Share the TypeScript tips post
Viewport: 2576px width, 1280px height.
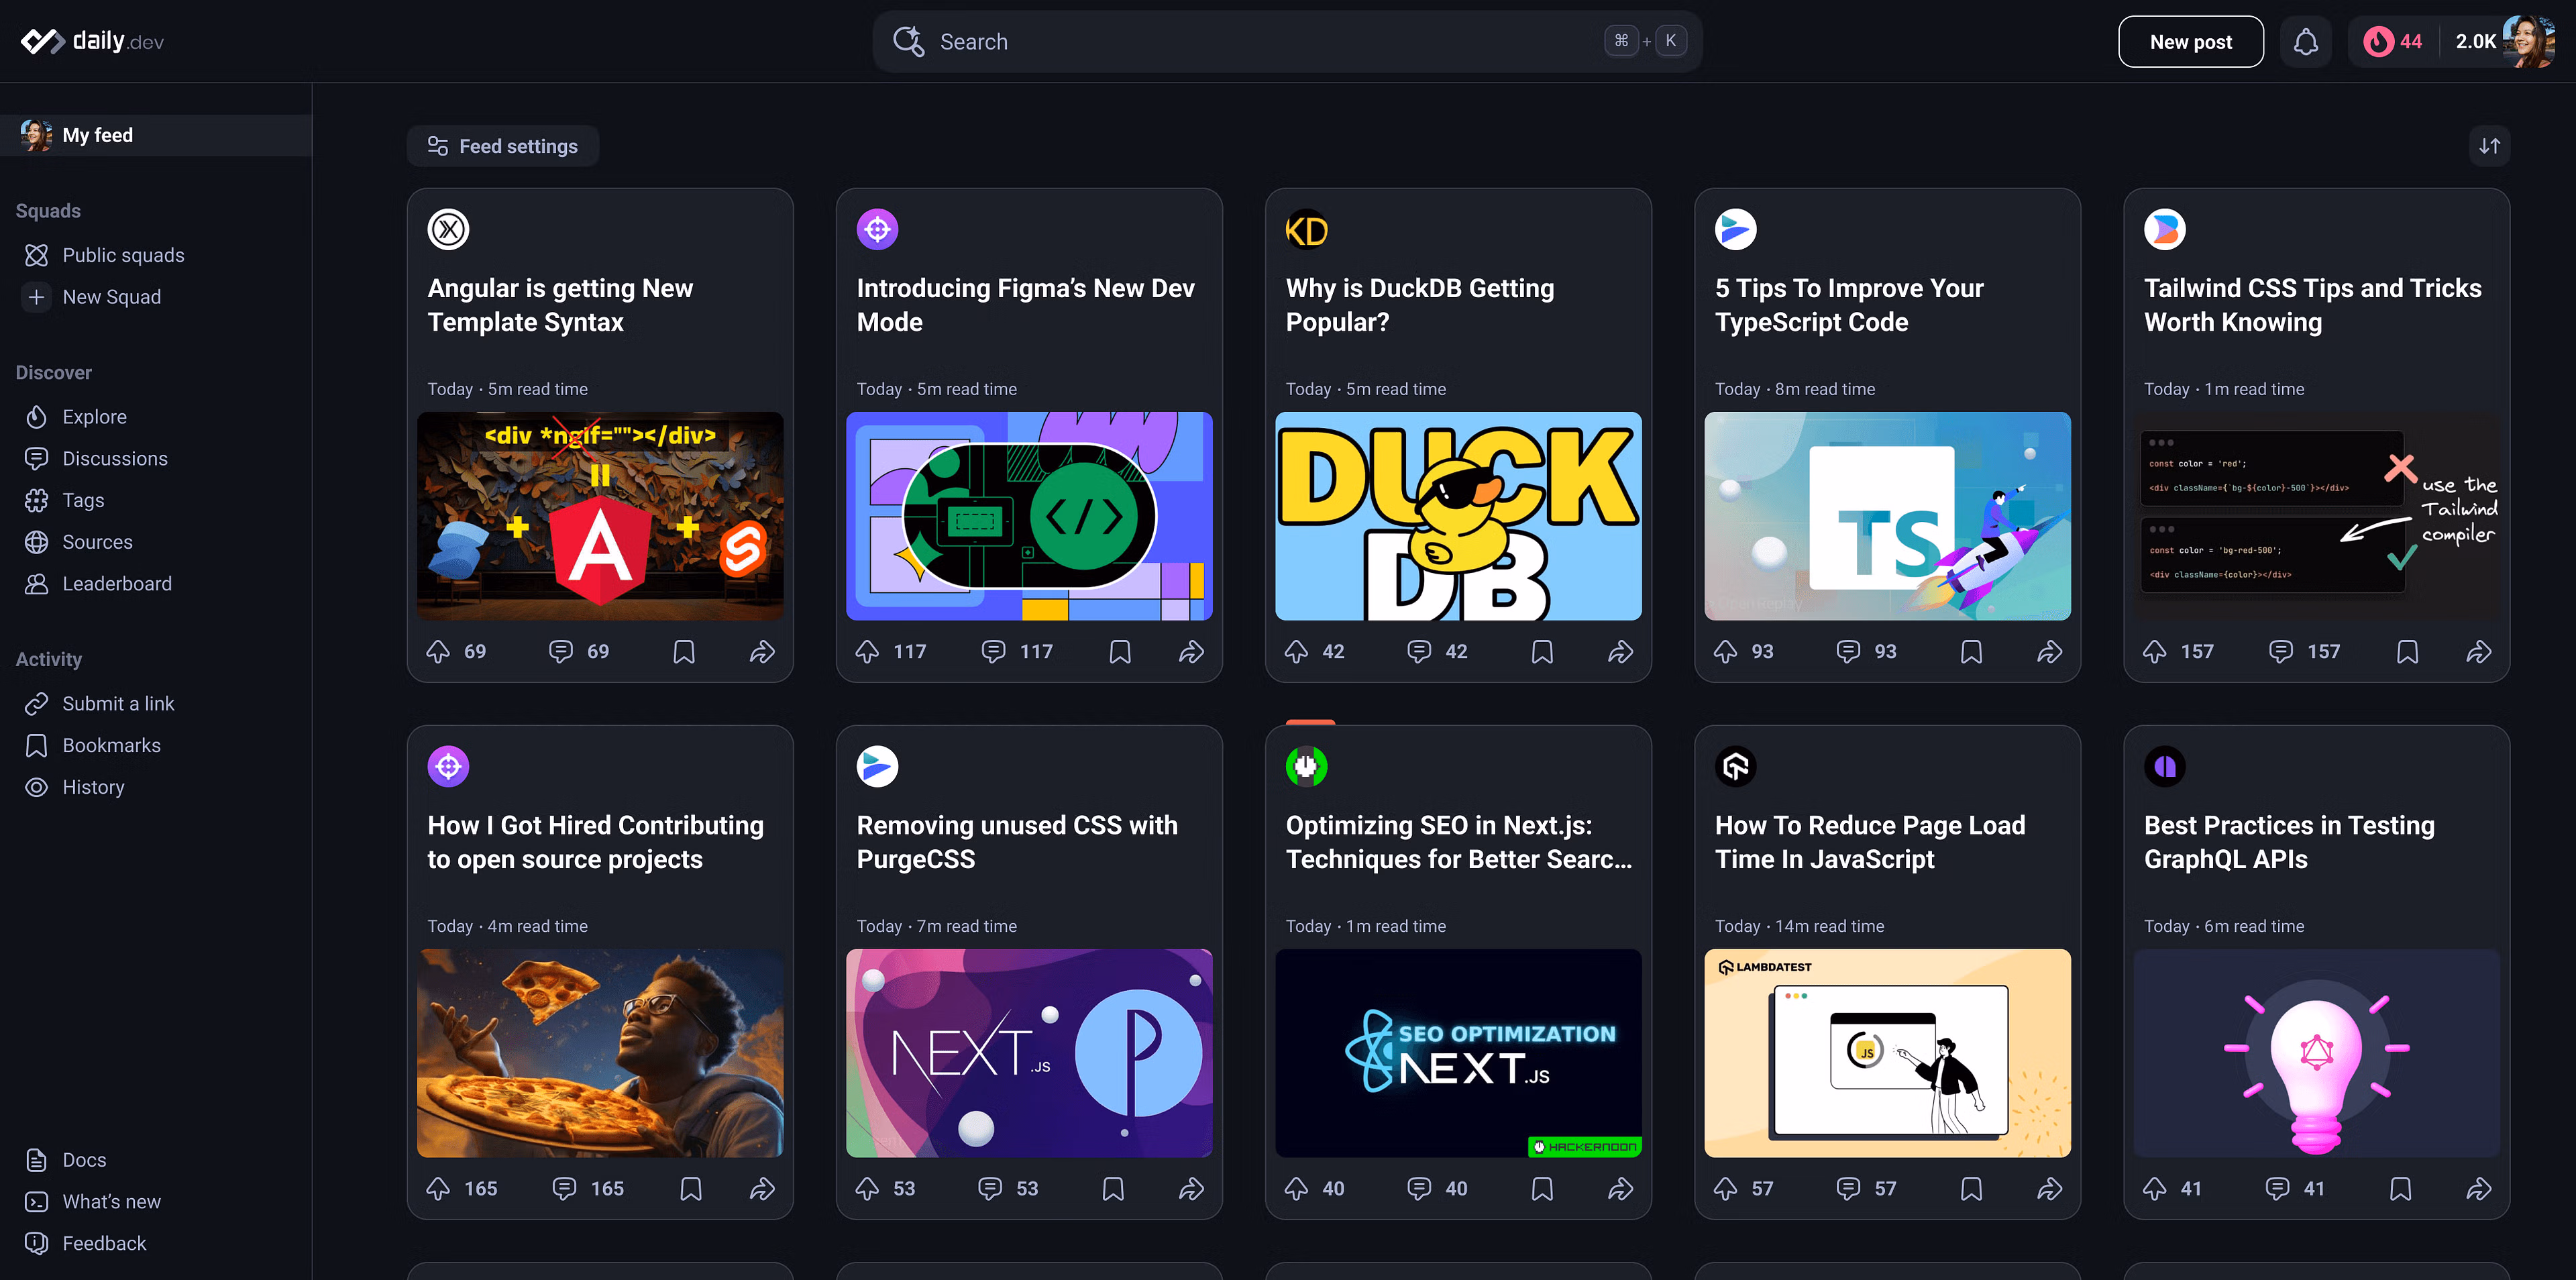coord(2049,652)
